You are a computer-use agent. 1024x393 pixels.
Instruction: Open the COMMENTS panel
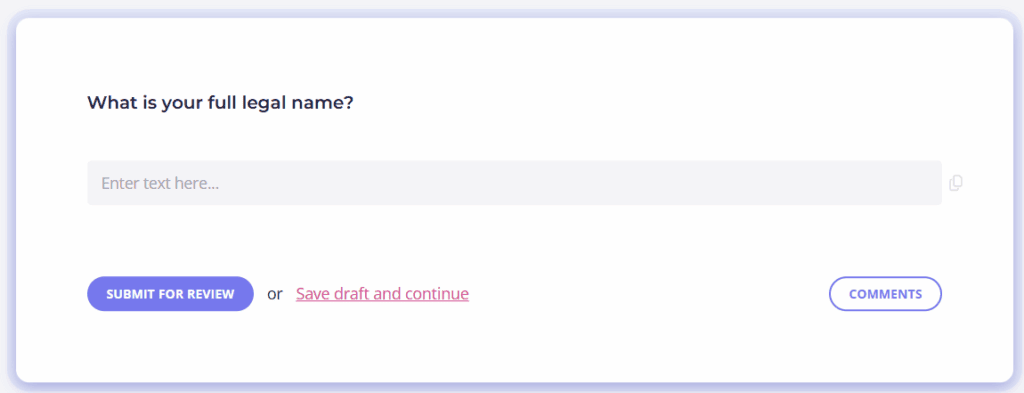pos(886,294)
